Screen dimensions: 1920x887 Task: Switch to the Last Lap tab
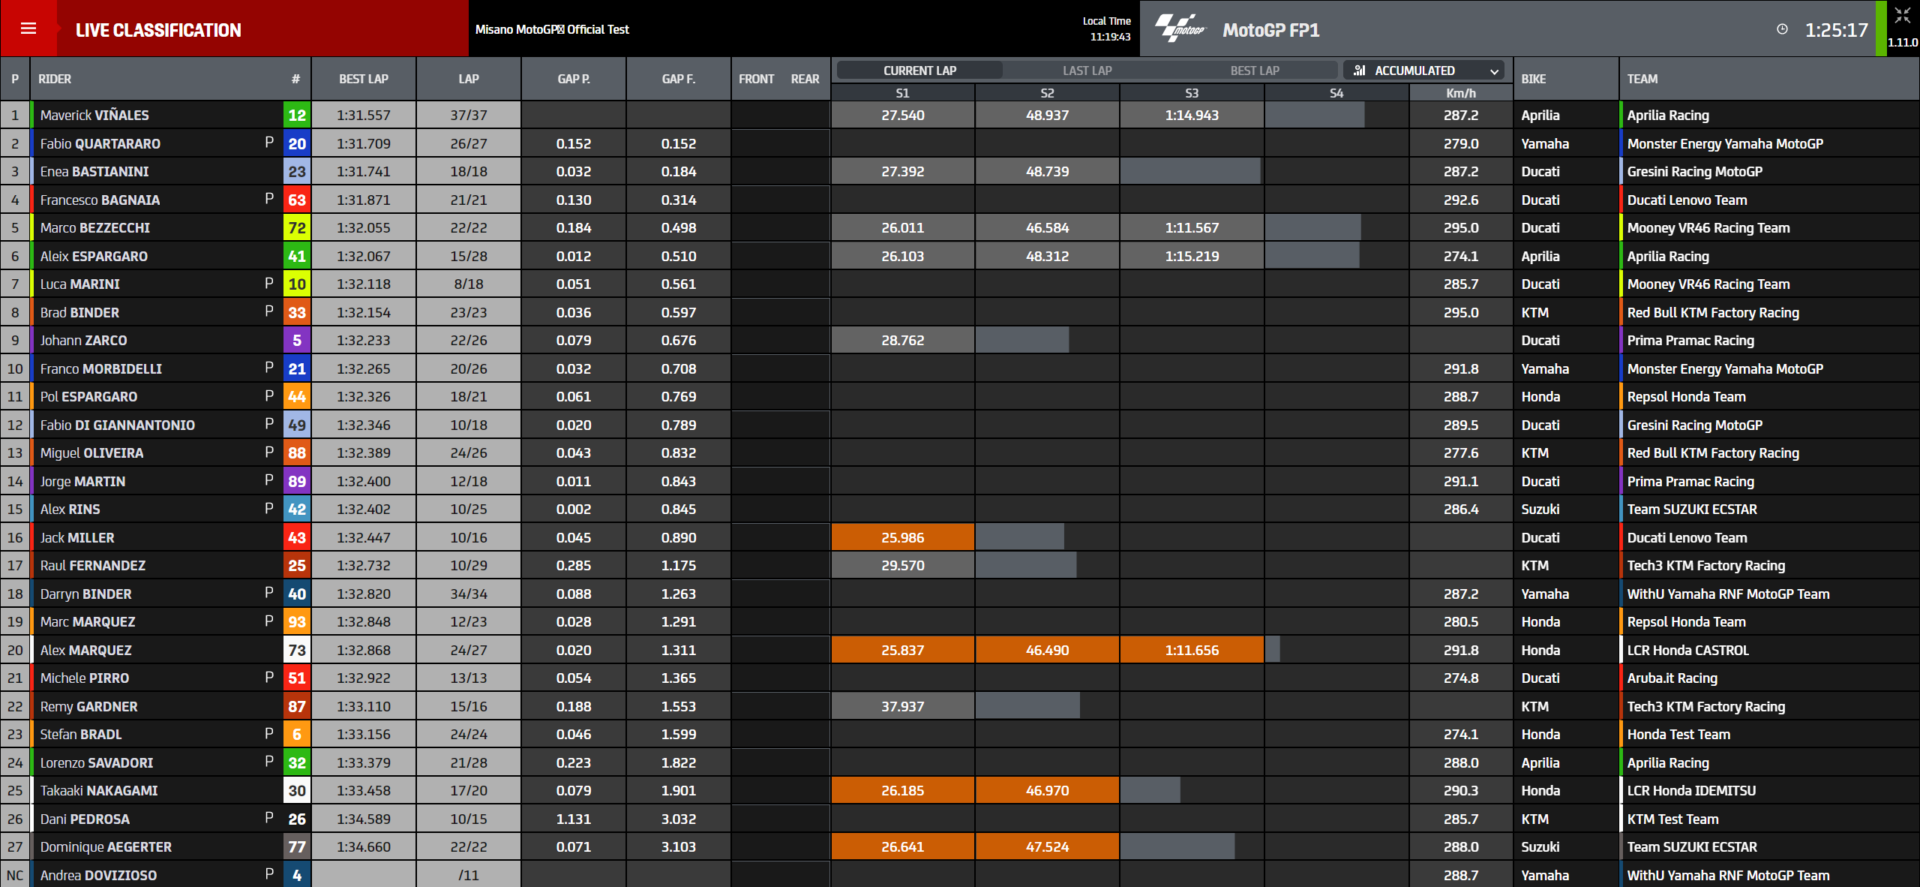pyautogui.click(x=1087, y=71)
